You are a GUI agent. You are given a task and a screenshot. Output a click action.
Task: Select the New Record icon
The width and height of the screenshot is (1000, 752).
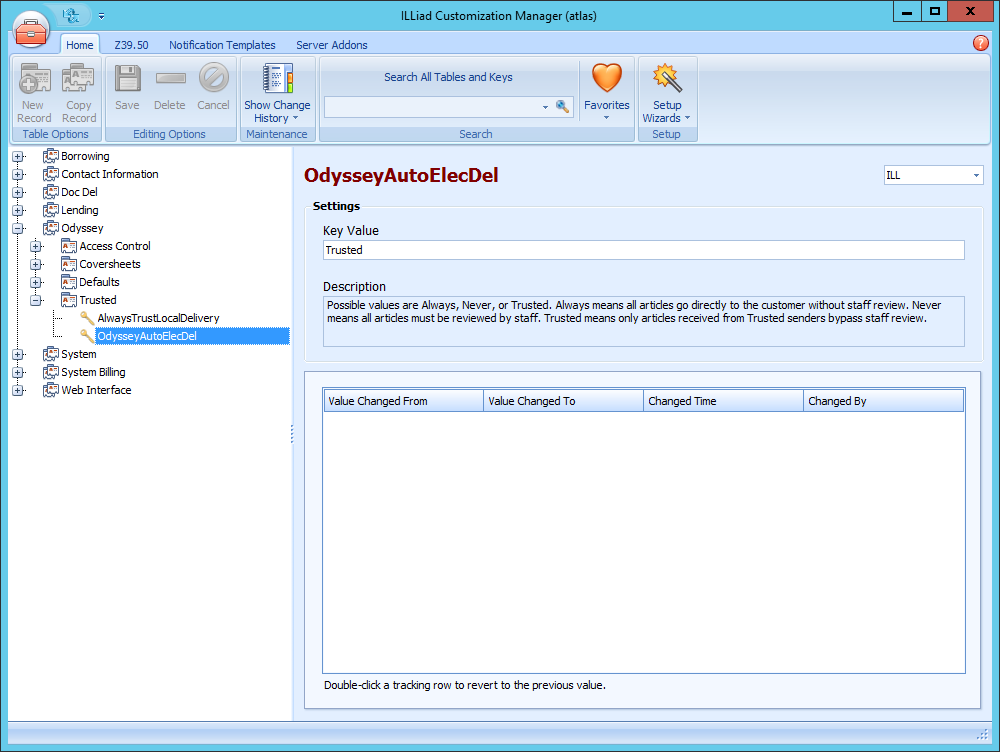[34, 77]
